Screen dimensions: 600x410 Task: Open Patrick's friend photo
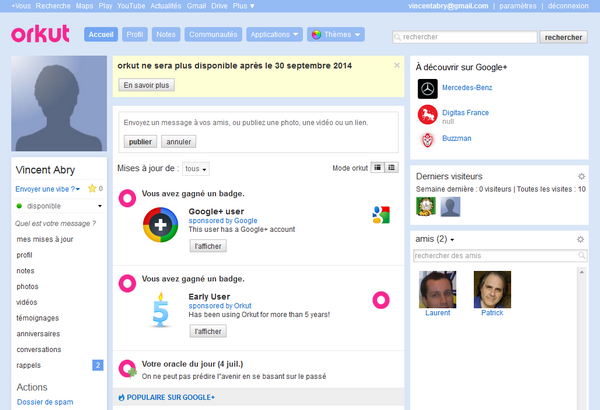point(492,289)
